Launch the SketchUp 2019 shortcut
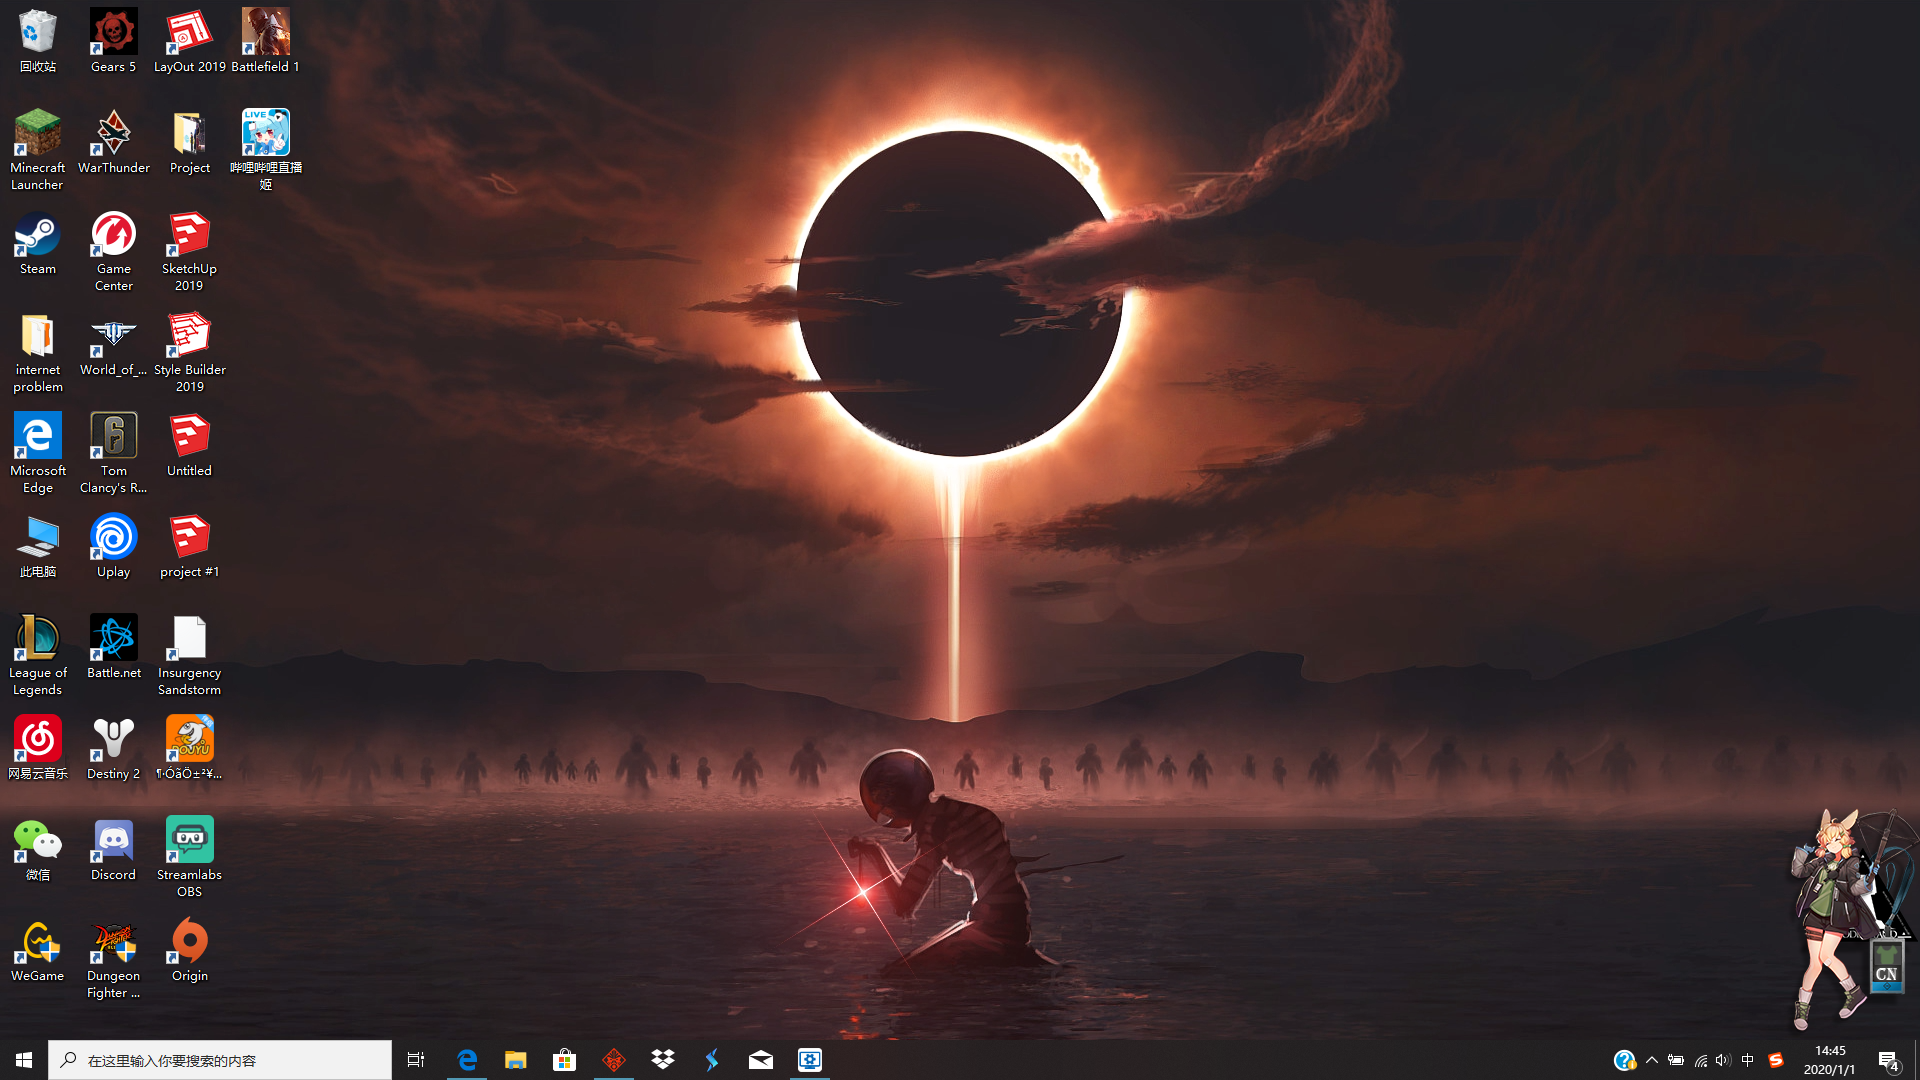 [x=190, y=252]
